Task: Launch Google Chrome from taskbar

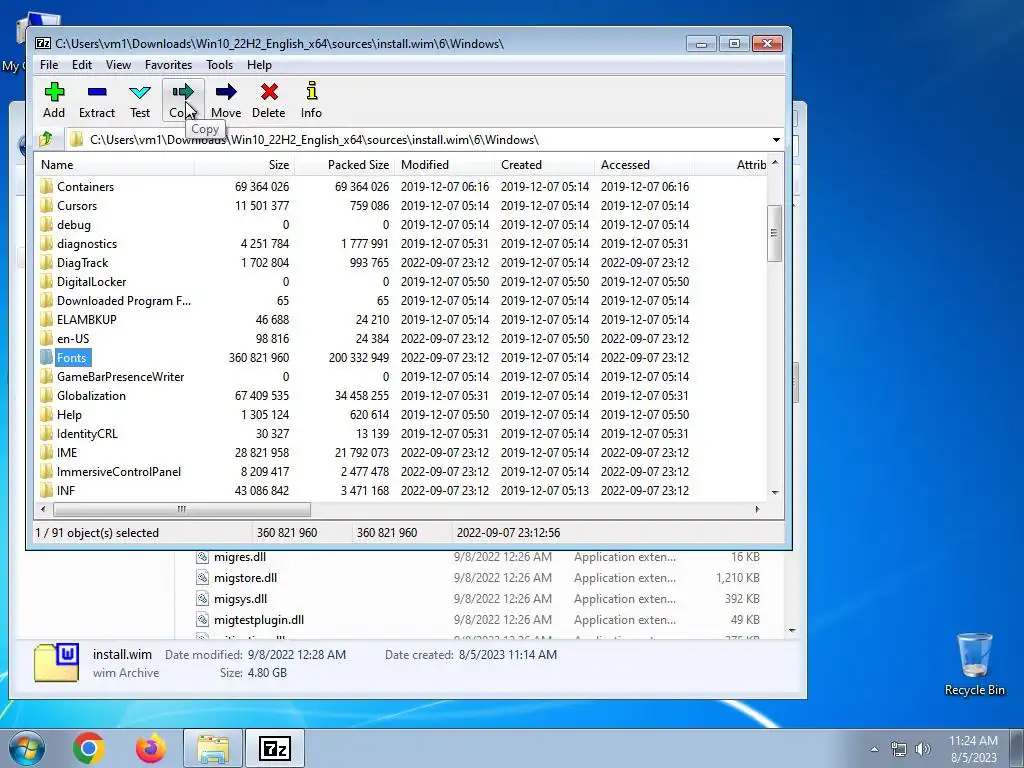Action: coord(89,748)
